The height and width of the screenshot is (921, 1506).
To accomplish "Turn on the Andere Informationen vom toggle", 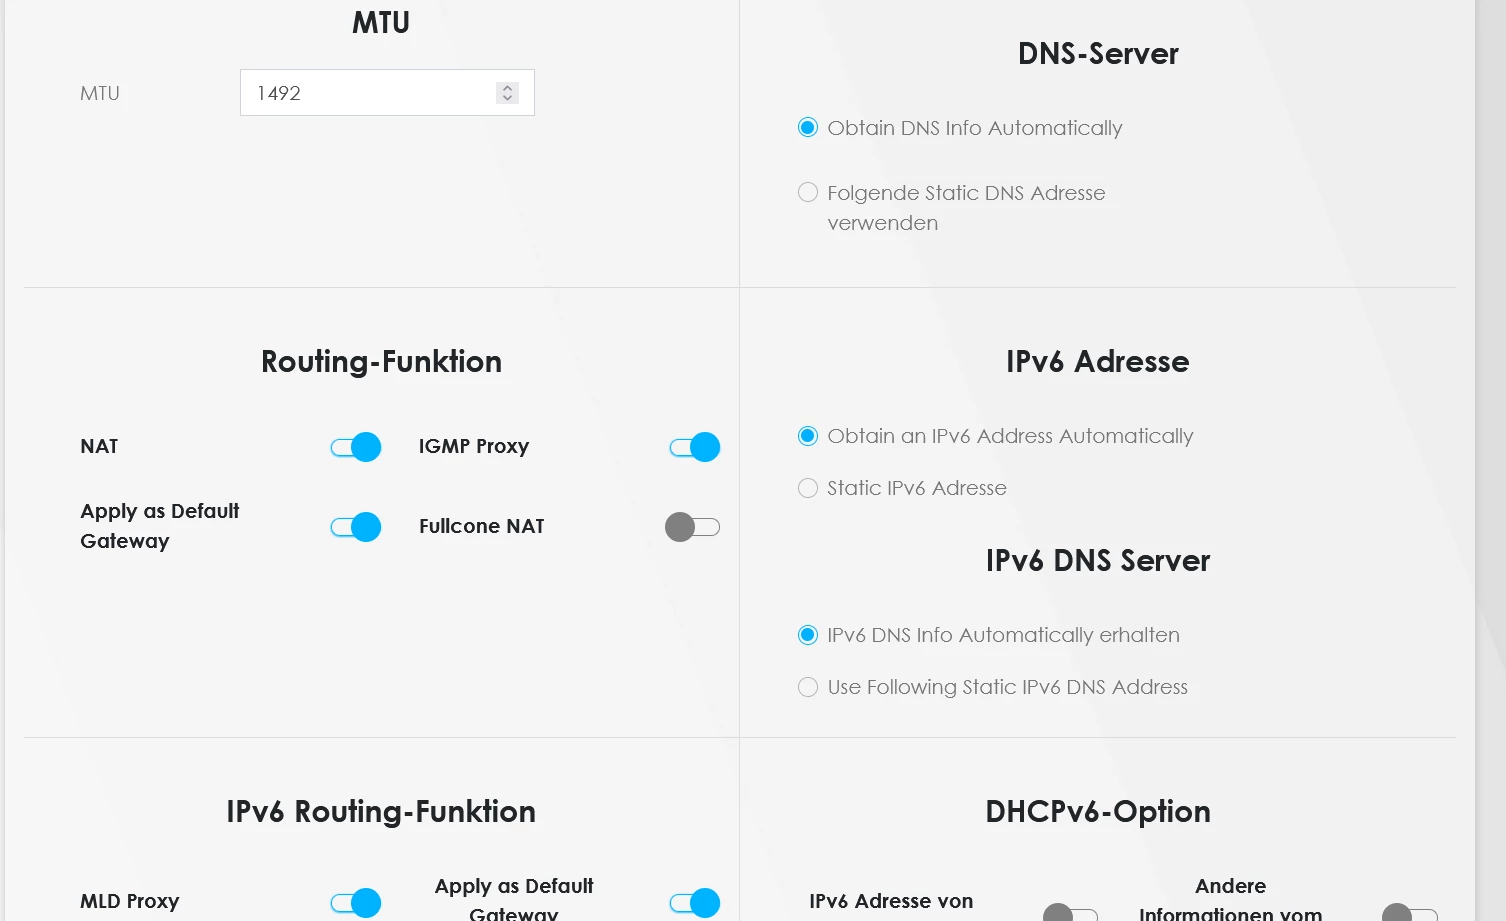I will click(1410, 913).
